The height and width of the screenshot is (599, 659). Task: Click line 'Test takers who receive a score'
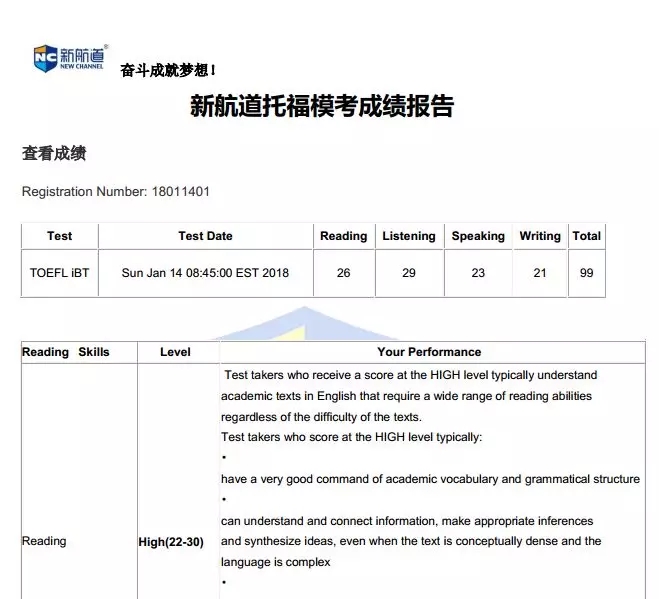[411, 375]
